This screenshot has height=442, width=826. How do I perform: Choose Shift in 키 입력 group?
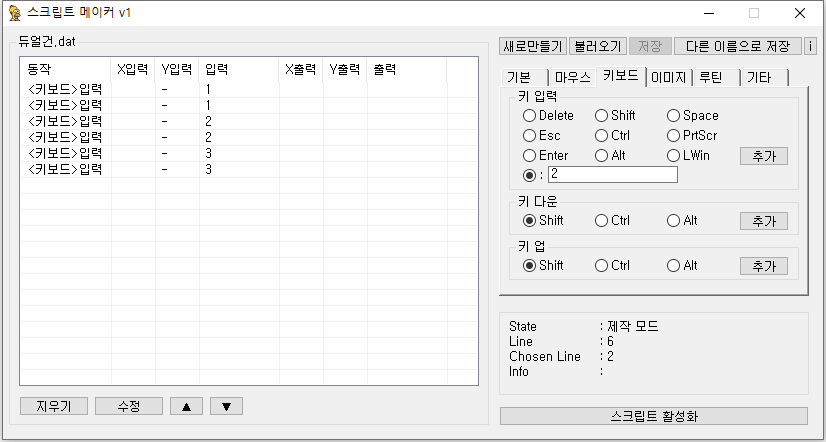[615, 115]
